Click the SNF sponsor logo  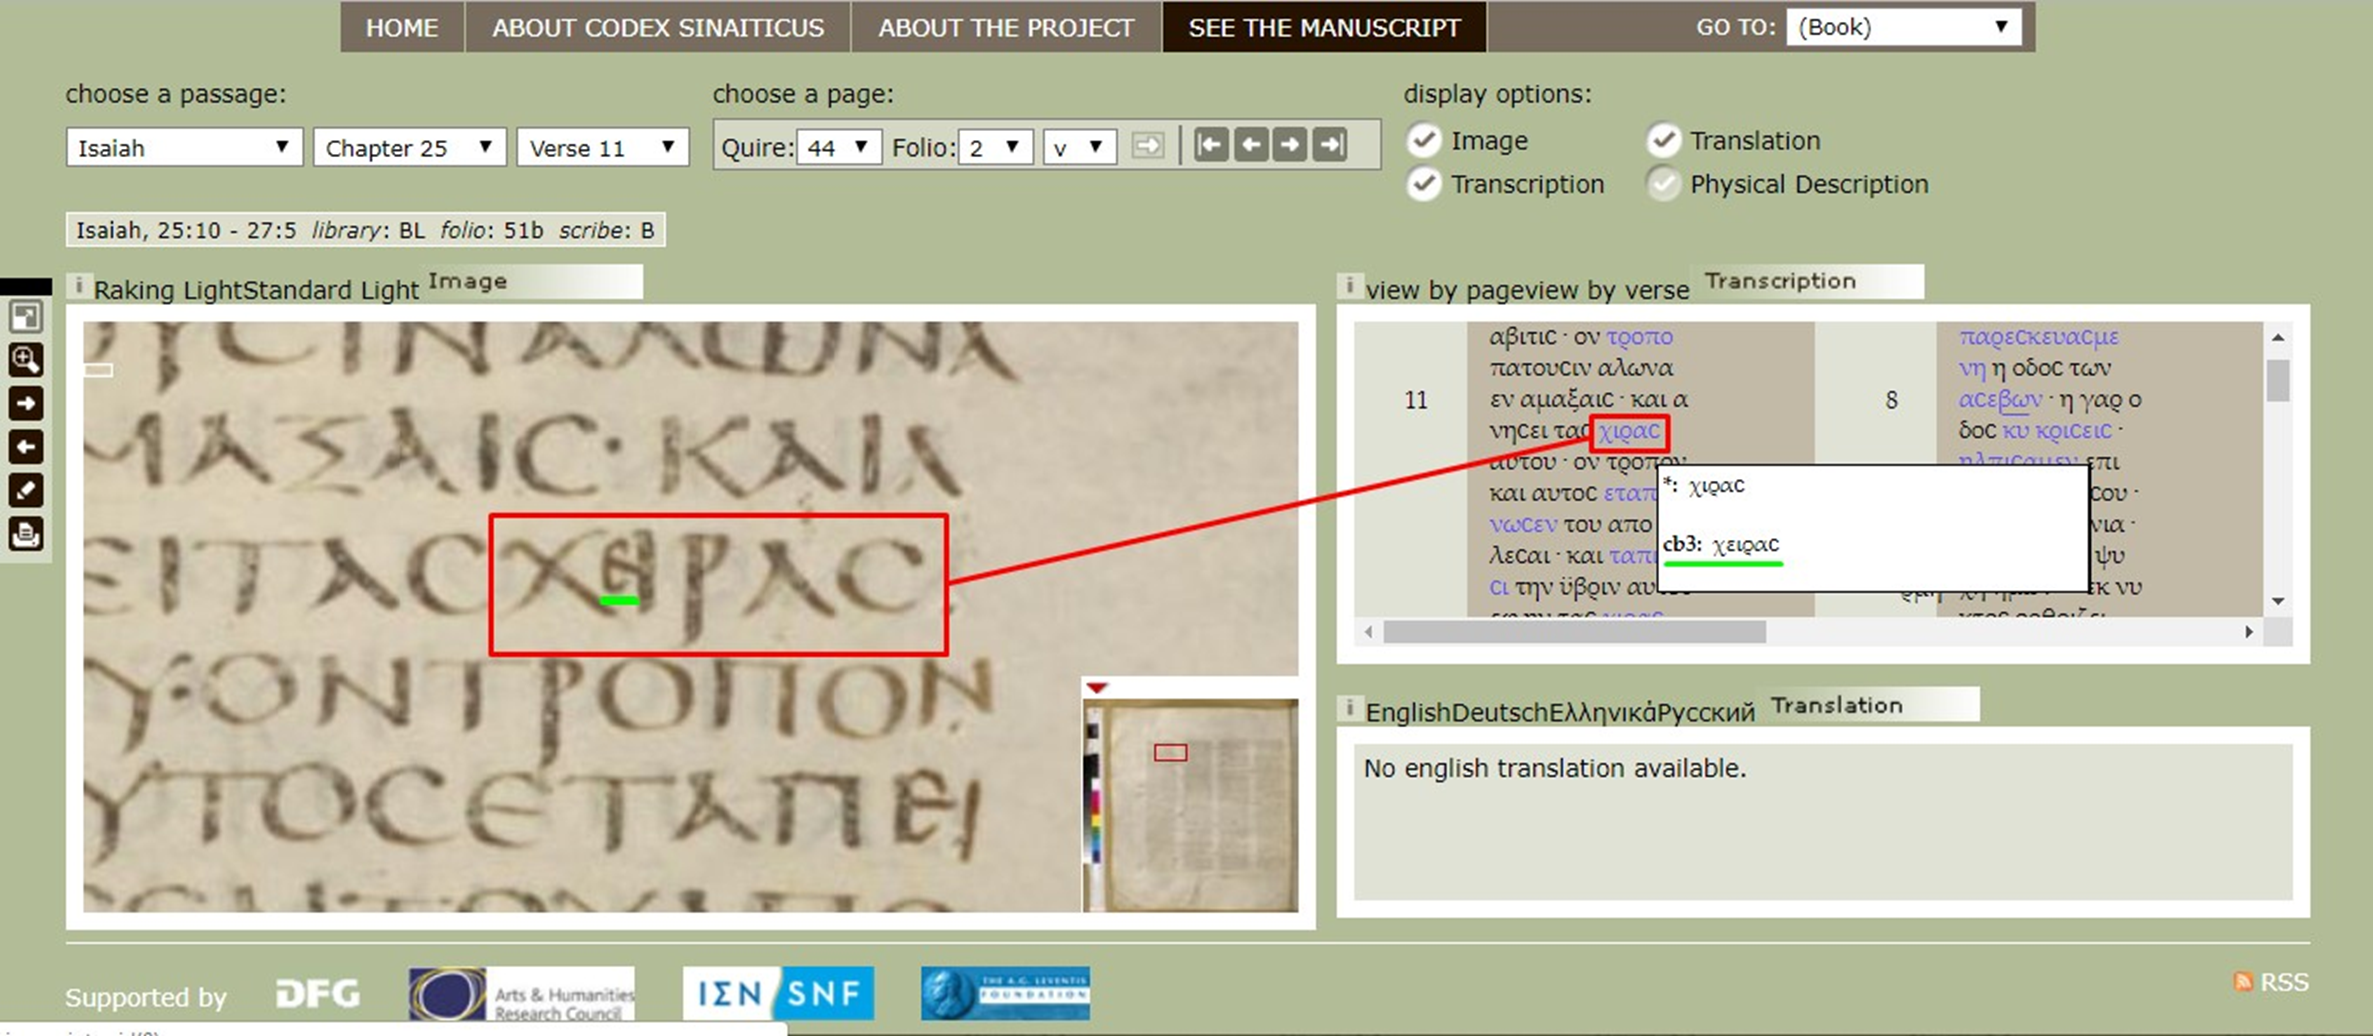click(x=778, y=994)
